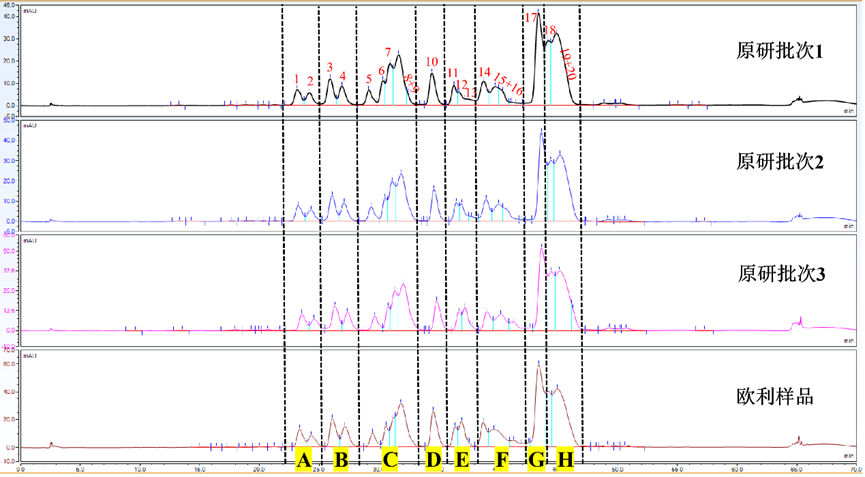Click red peak number 1

296,79
